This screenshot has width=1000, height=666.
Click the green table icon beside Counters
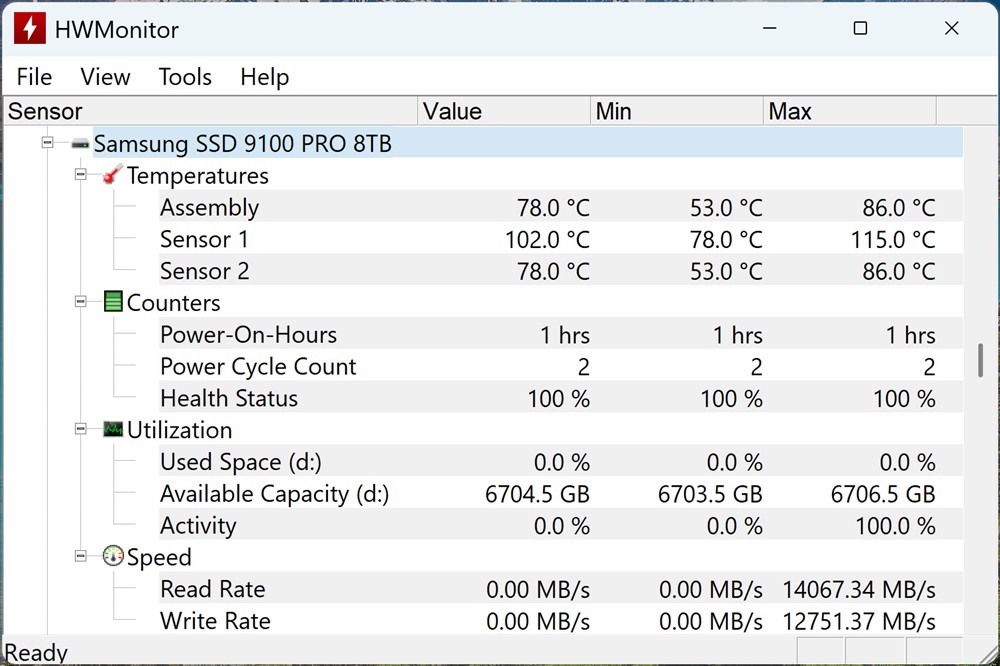pyautogui.click(x=112, y=302)
